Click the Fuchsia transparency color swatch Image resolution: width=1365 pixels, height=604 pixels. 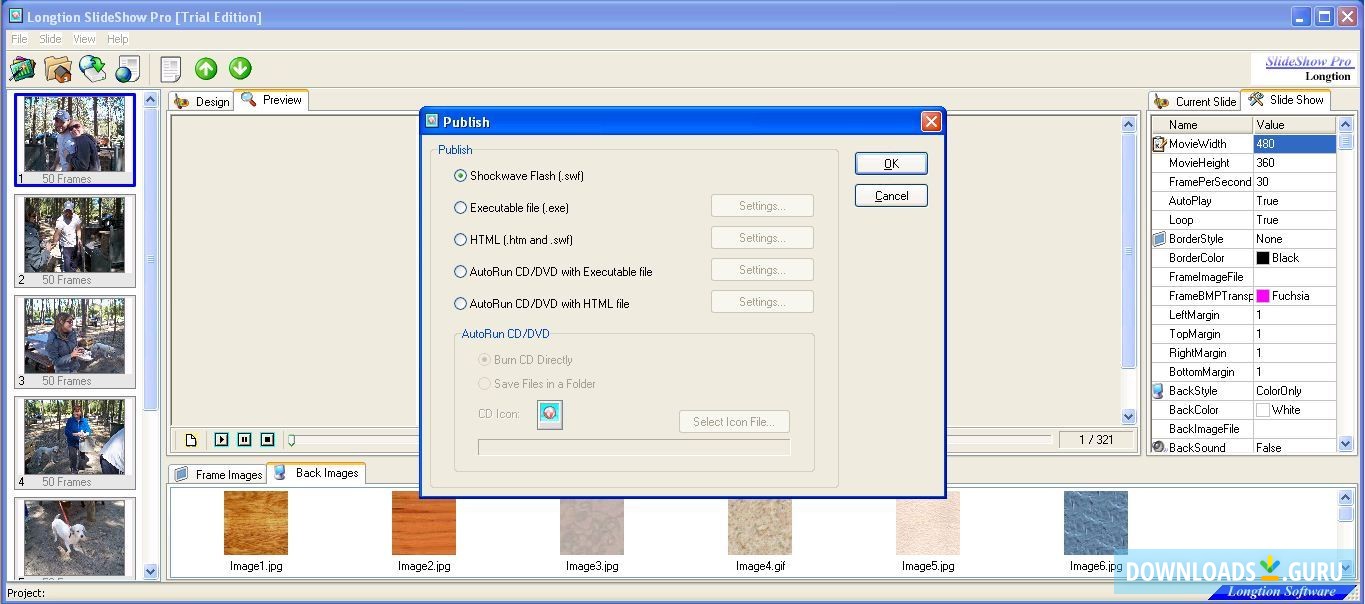[1263, 296]
